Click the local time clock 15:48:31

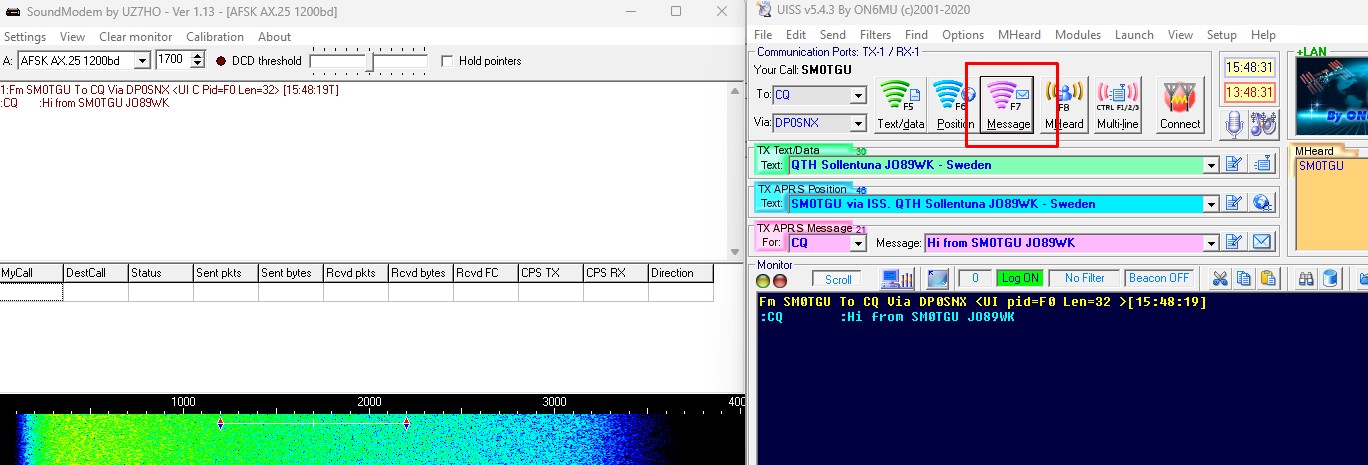point(1251,68)
